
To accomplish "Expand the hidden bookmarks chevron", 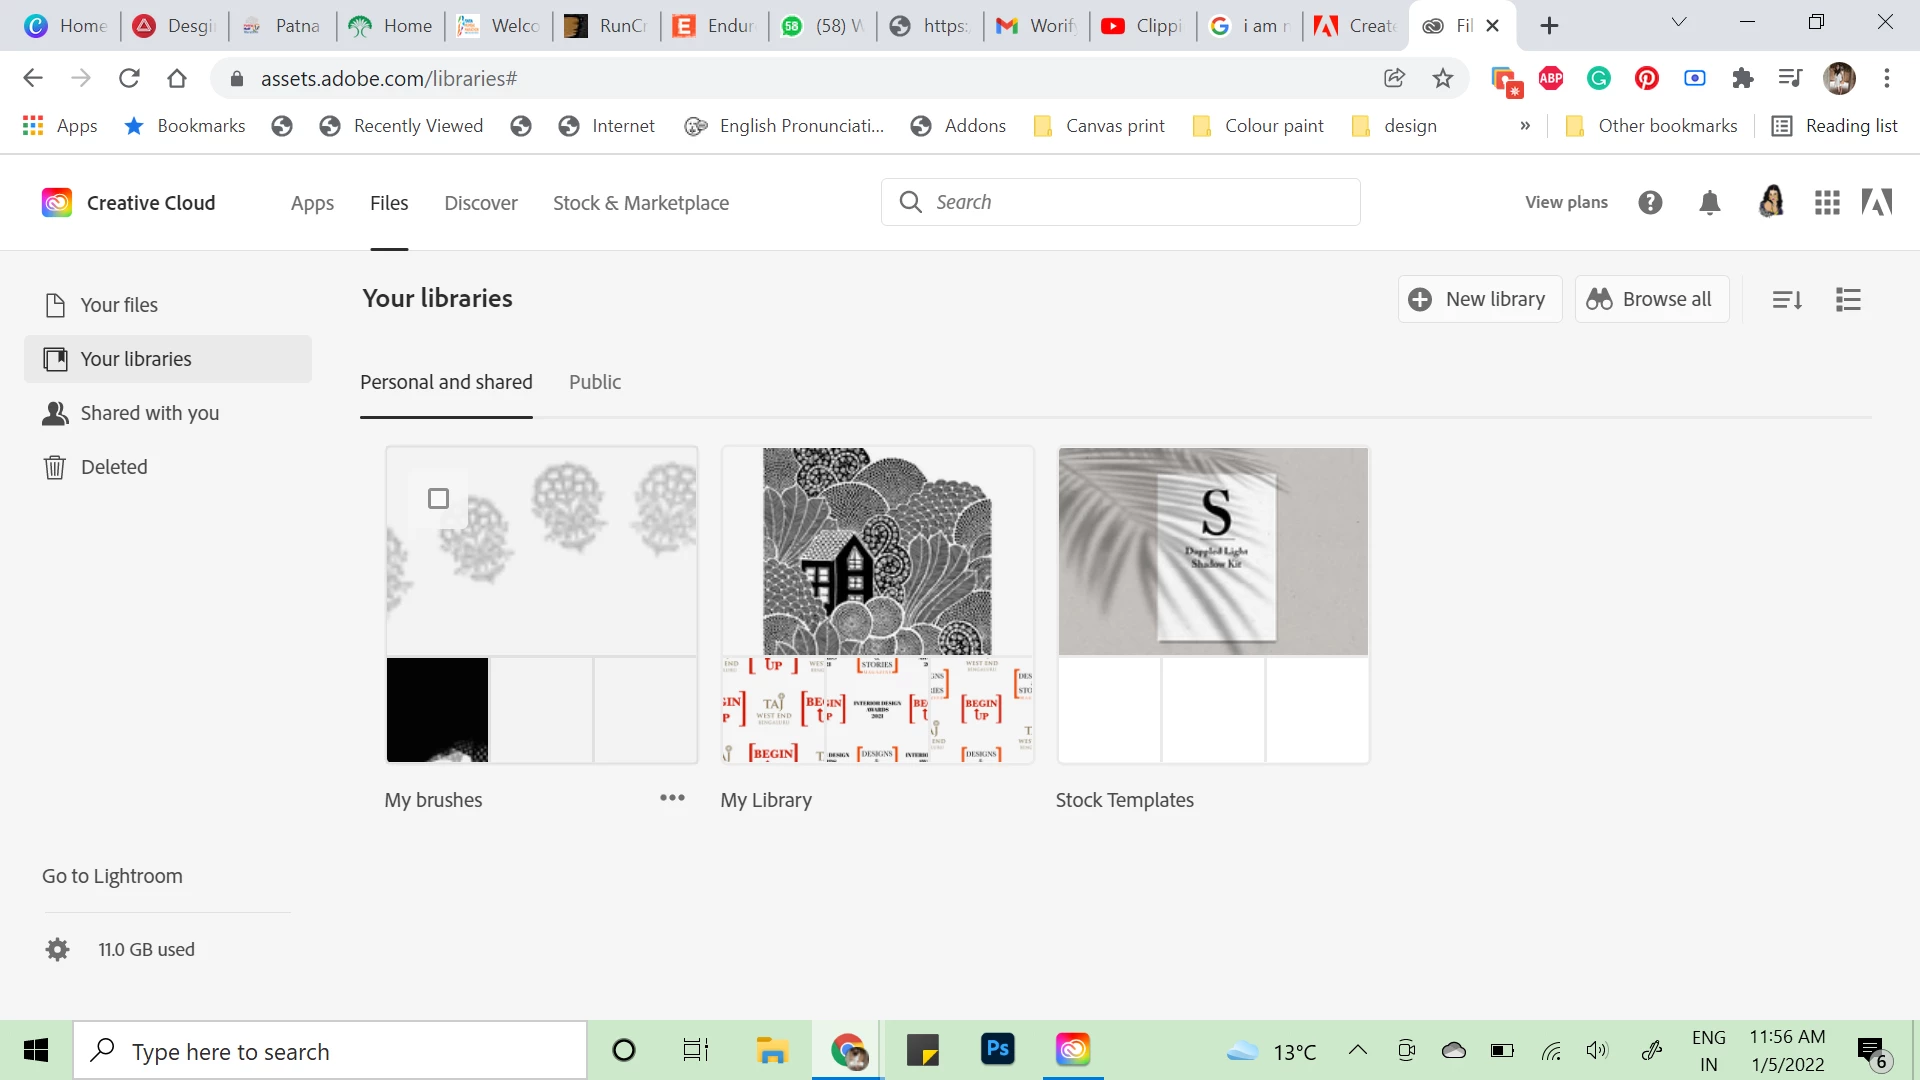I will pyautogui.click(x=1525, y=126).
